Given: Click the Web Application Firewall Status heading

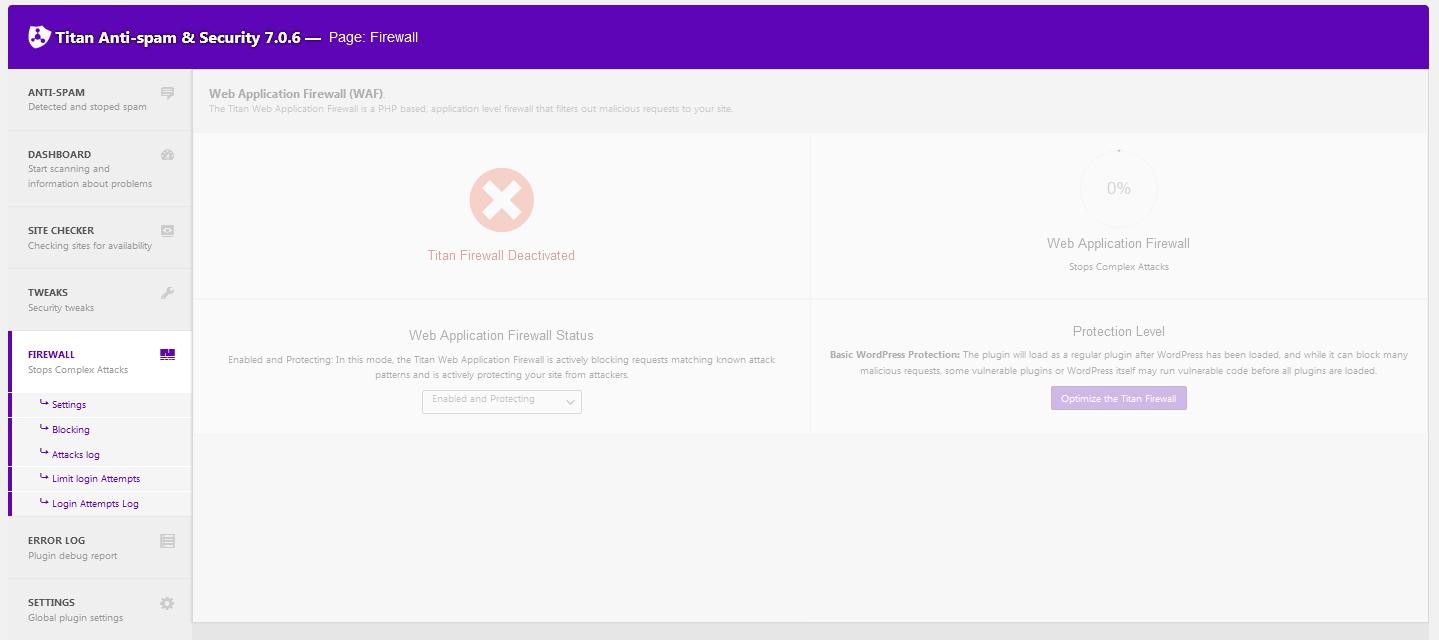Looking at the screenshot, I should 501,336.
